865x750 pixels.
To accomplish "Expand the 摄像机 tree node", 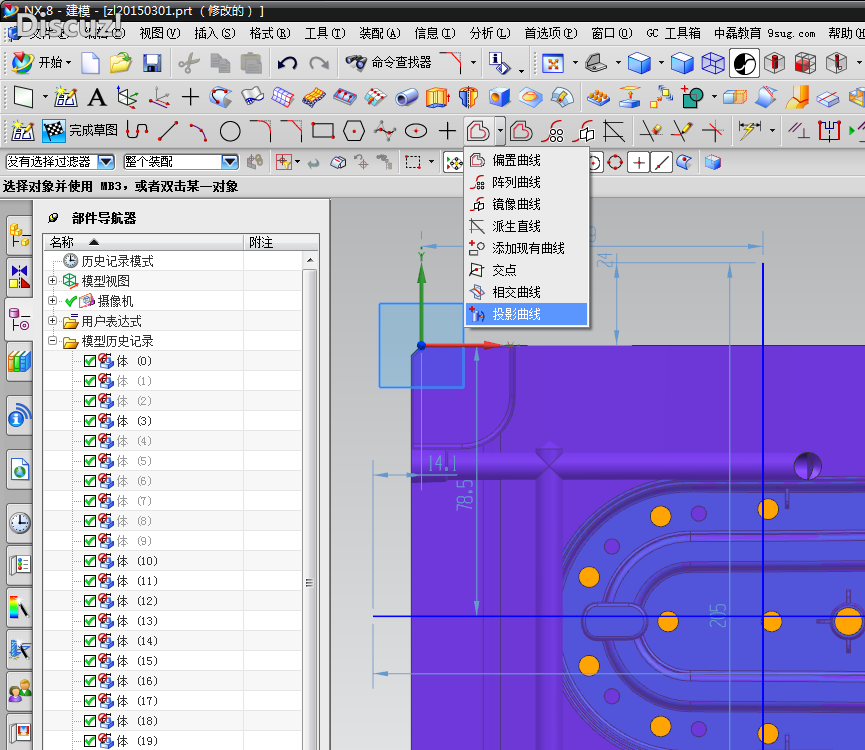I will coord(52,301).
